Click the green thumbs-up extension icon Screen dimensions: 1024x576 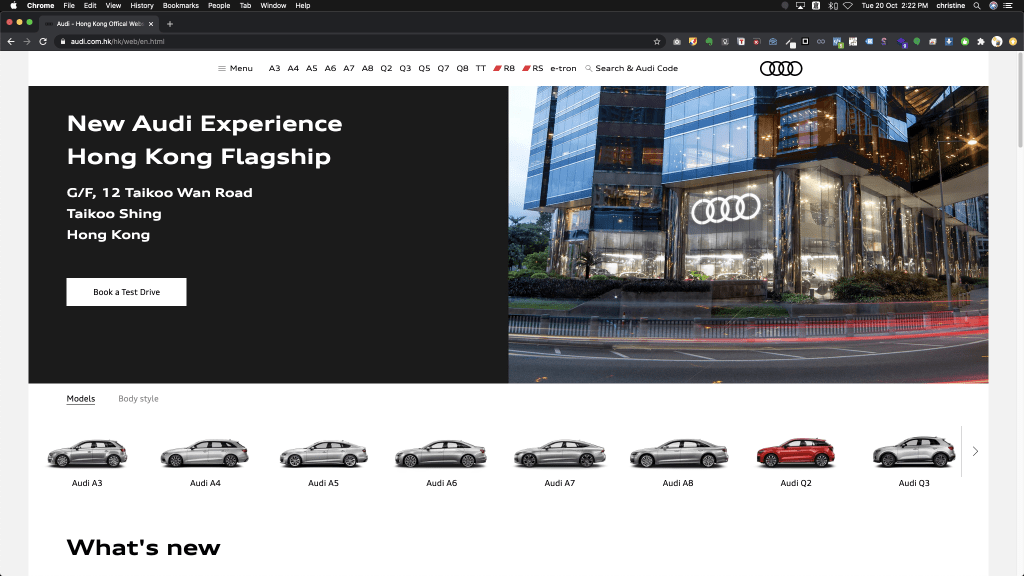point(965,41)
